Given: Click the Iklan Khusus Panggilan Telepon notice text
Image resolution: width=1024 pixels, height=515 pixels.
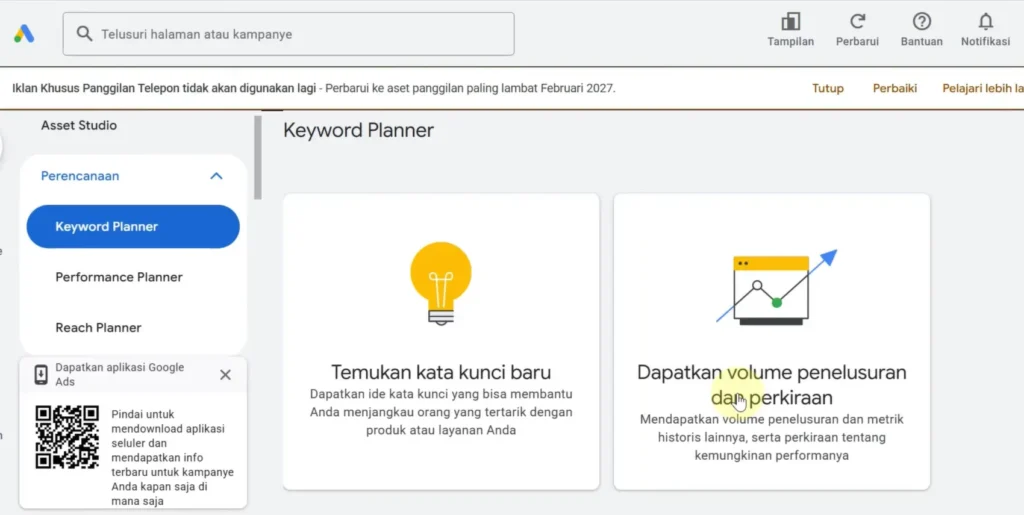Looking at the screenshot, I should point(313,88).
